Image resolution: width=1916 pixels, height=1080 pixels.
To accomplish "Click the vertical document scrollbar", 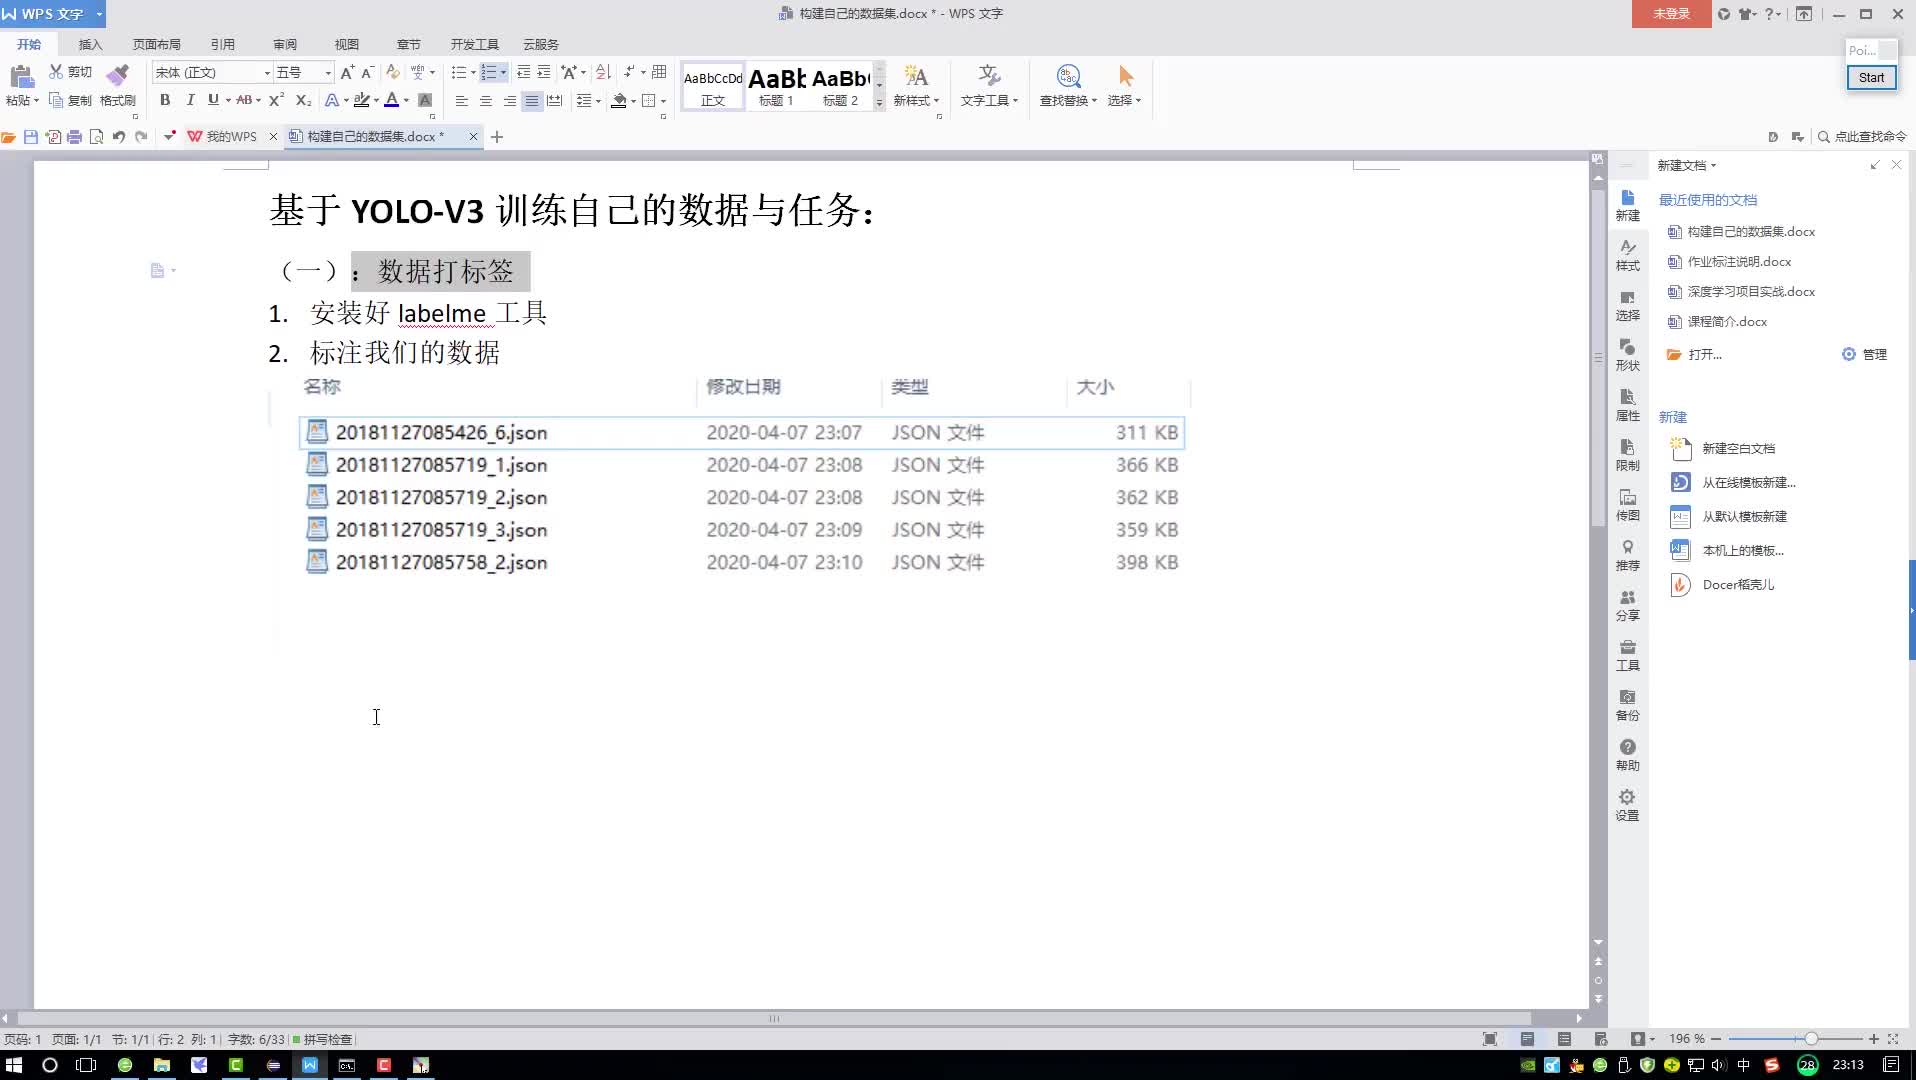I will click(1598, 357).
